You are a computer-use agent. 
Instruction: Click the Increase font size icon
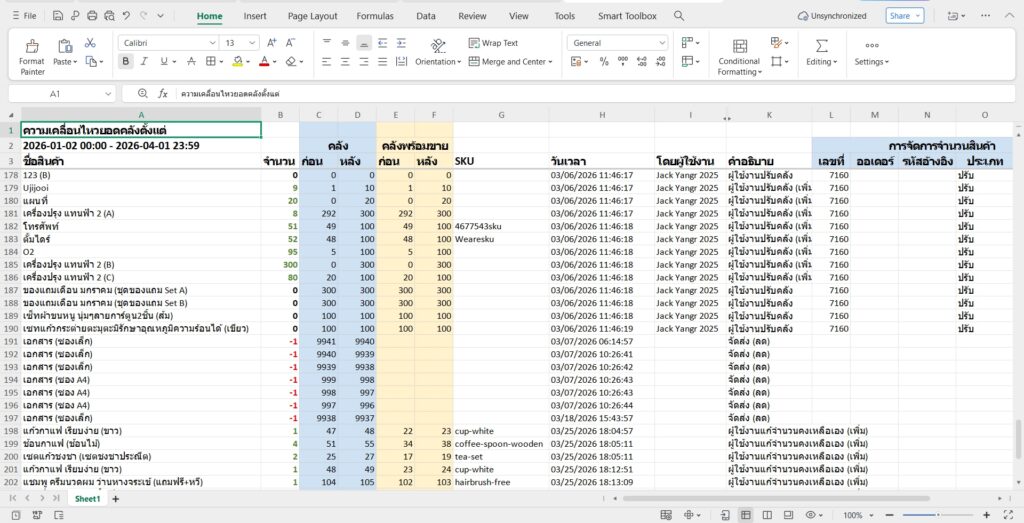tap(270, 43)
